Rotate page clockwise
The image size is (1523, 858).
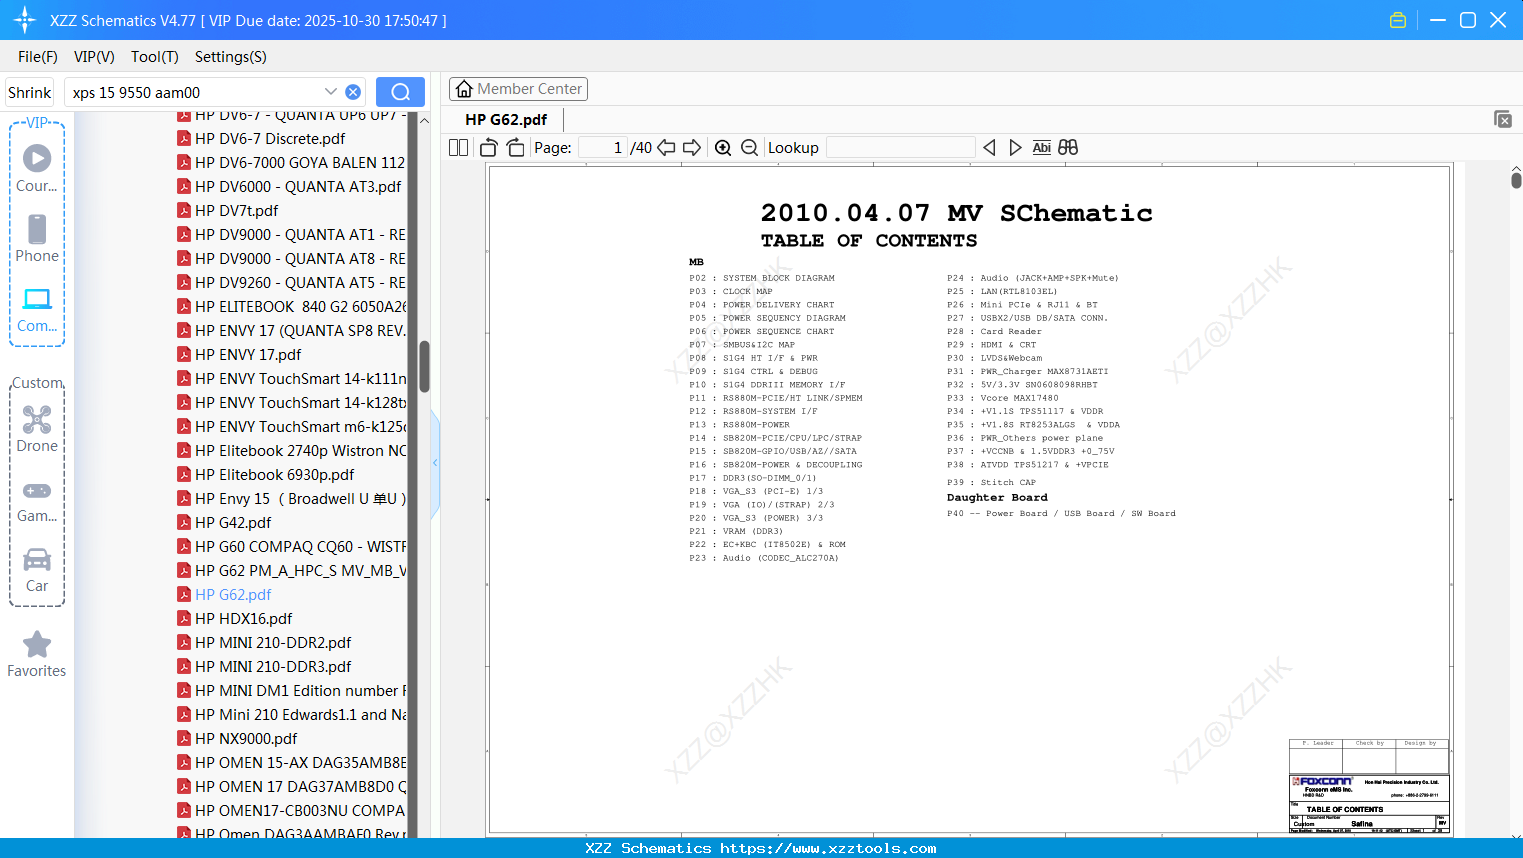515,147
